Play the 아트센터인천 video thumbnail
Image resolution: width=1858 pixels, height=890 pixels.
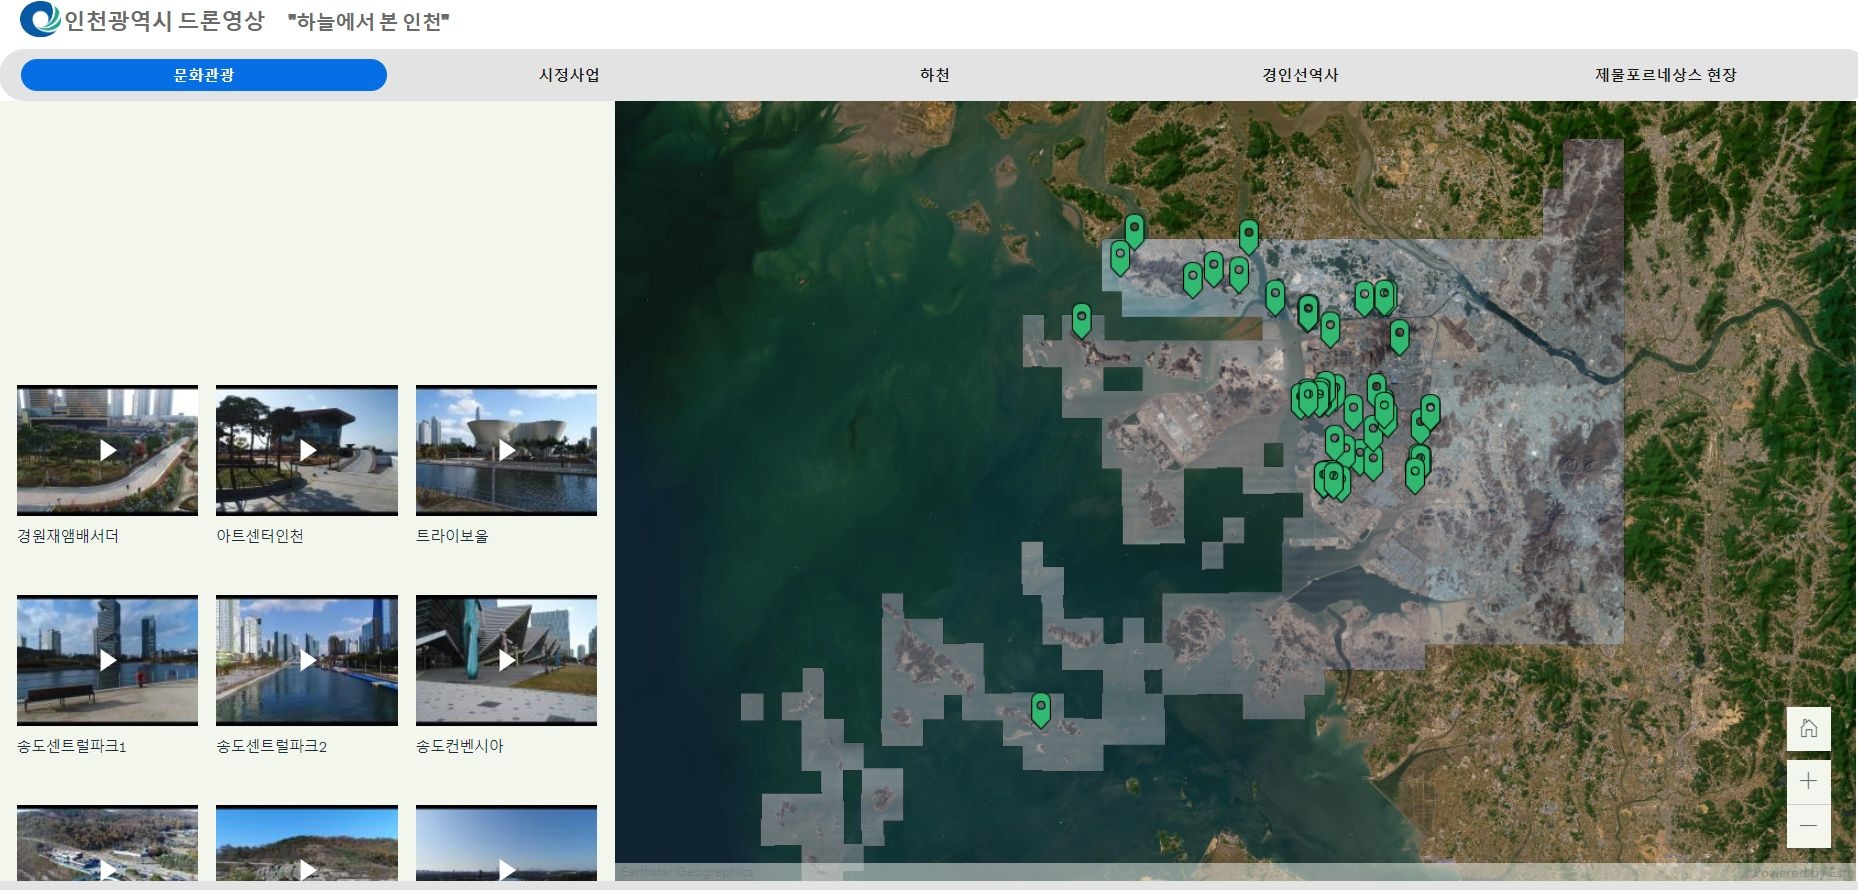(x=307, y=450)
